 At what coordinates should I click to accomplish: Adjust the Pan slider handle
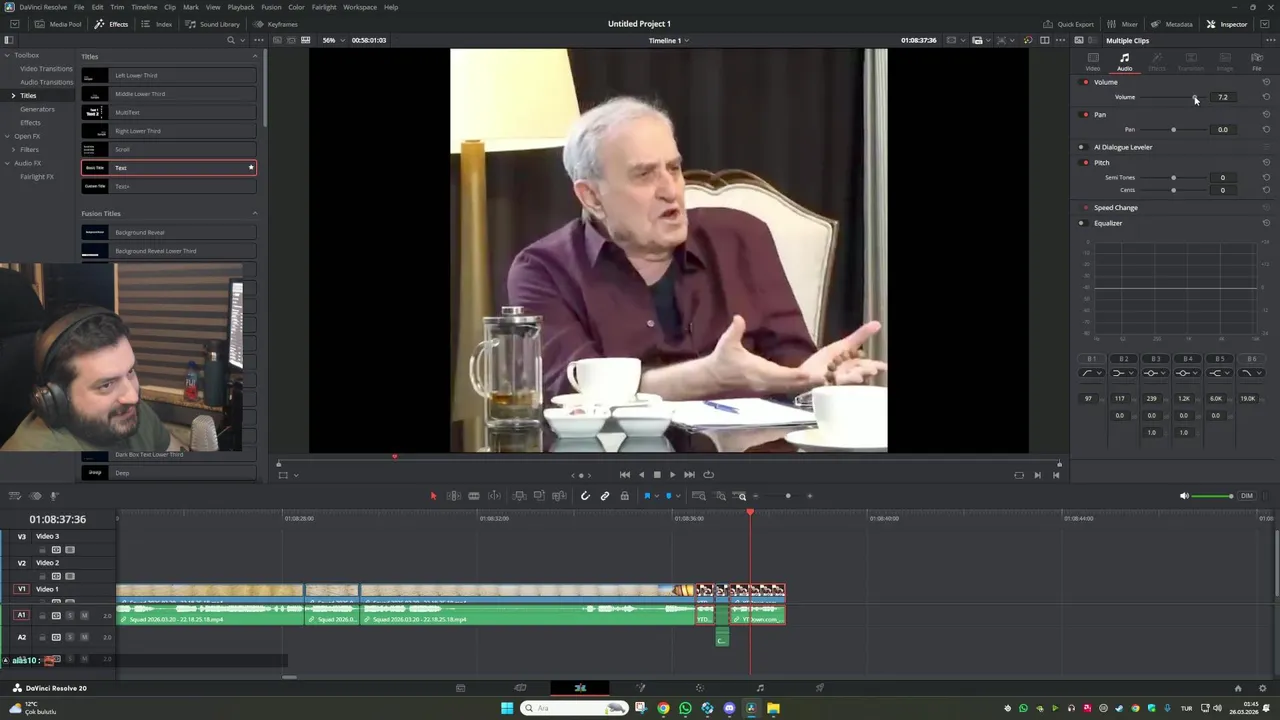pyautogui.click(x=1173, y=129)
